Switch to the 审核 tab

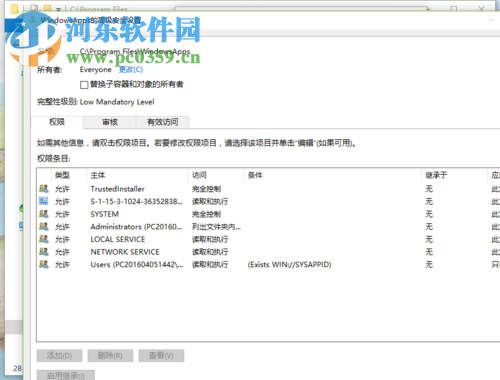coord(110,122)
